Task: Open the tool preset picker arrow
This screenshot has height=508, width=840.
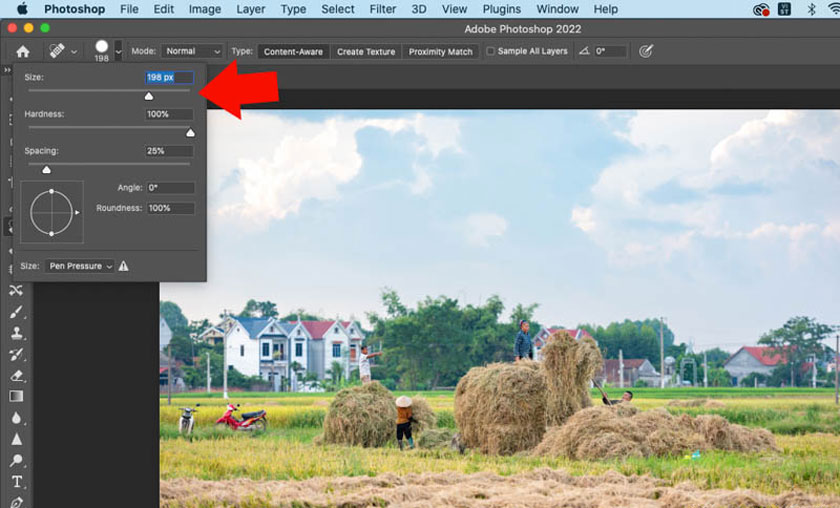Action: pyautogui.click(x=74, y=51)
